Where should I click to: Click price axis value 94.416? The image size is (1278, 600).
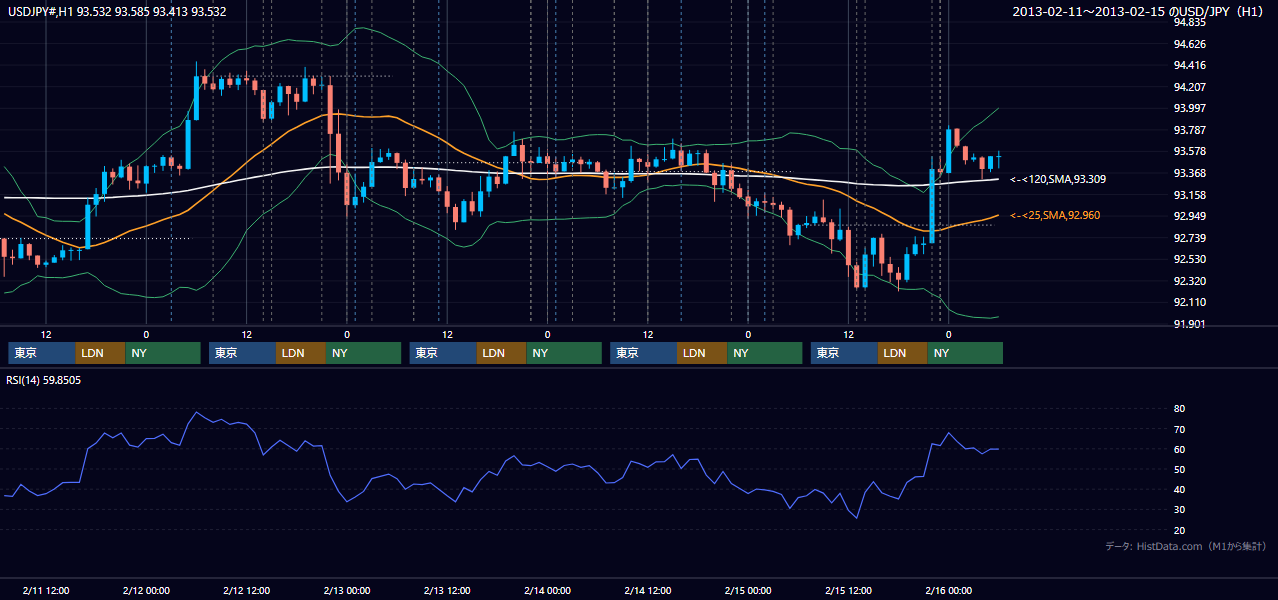click(x=1189, y=66)
